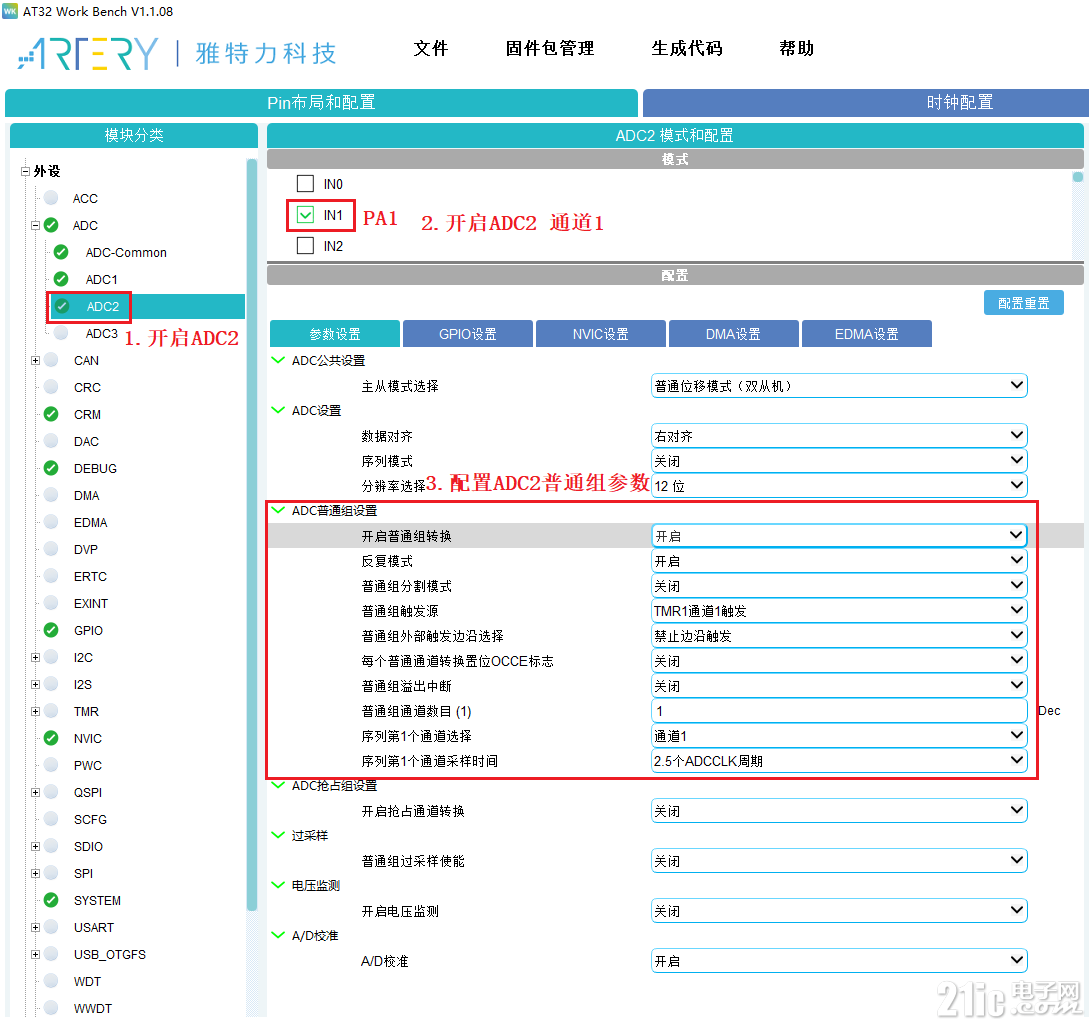
Task: Click the 普通组通道数目 input field
Action: tap(839, 711)
